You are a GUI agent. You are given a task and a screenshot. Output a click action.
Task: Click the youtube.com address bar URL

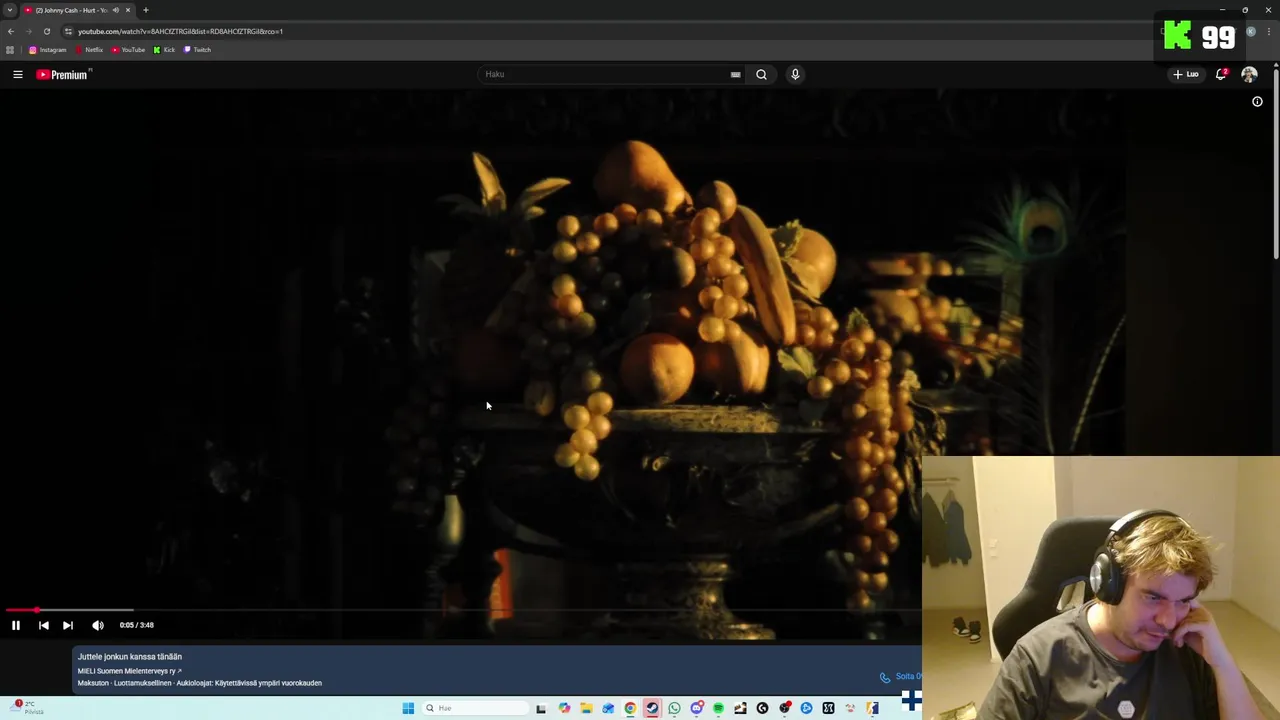click(180, 31)
